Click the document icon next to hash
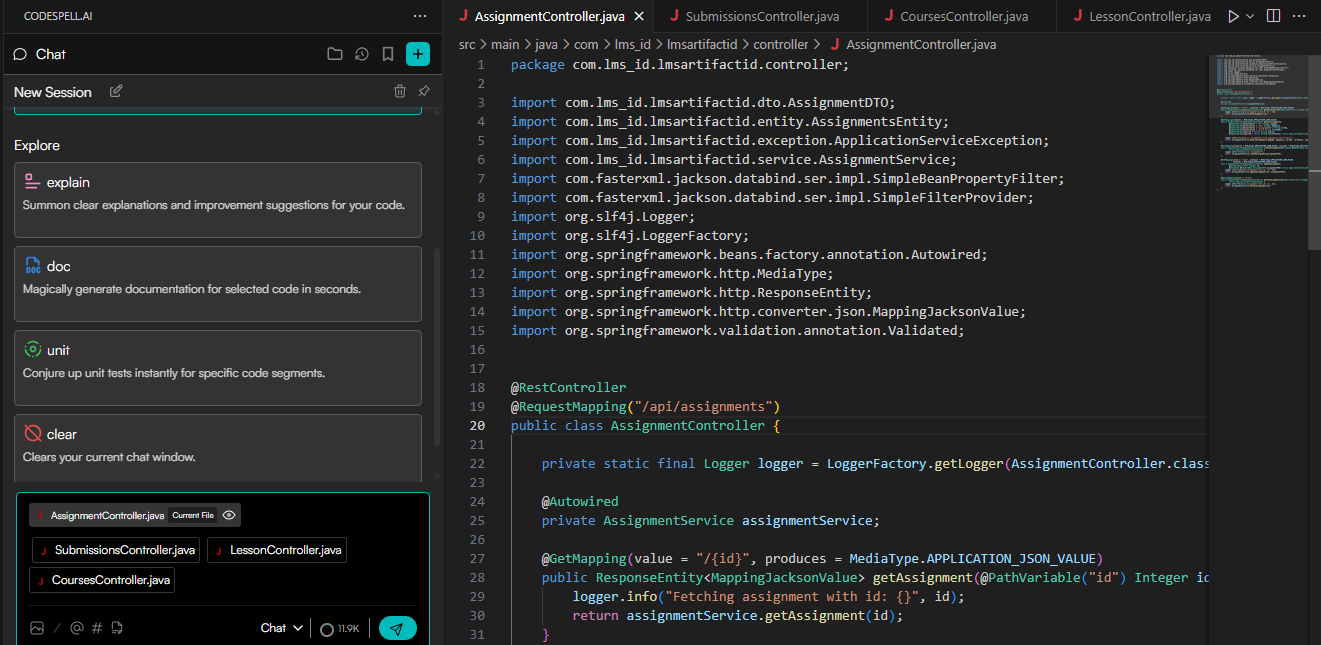 click(x=117, y=628)
